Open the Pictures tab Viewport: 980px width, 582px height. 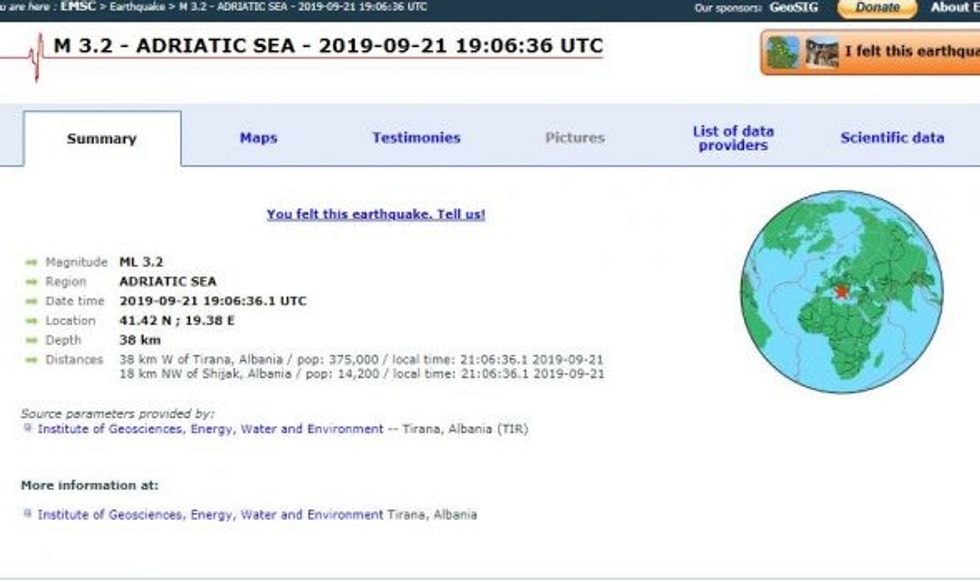point(574,138)
